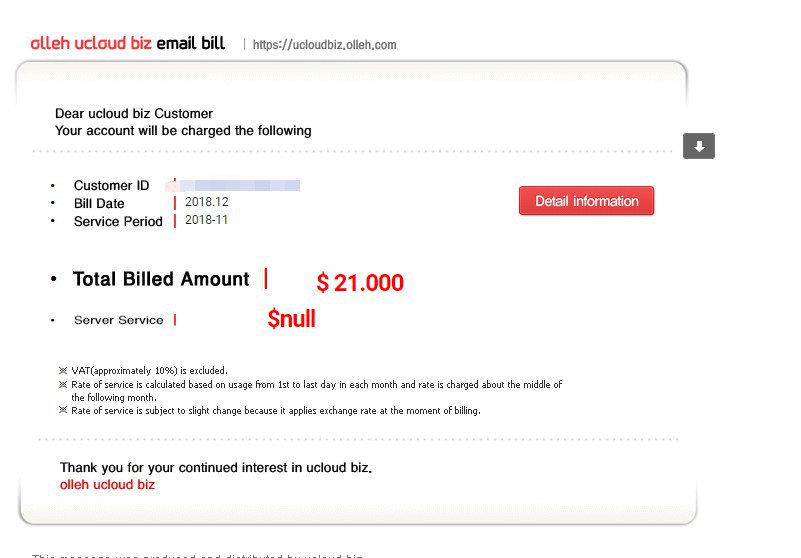Click the $null Server Service amount
801x558 pixels.
coord(291,319)
